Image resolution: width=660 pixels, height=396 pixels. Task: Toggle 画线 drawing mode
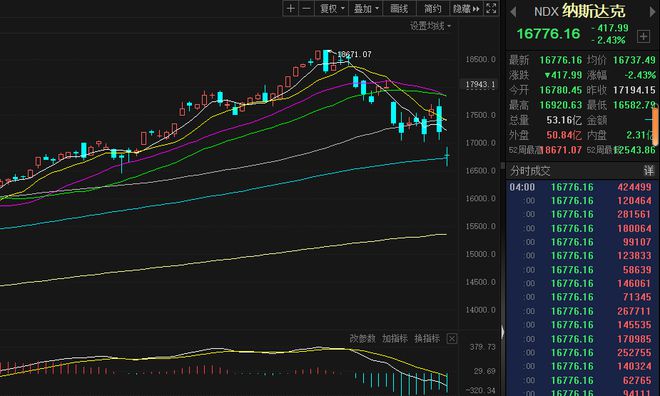pyautogui.click(x=399, y=8)
